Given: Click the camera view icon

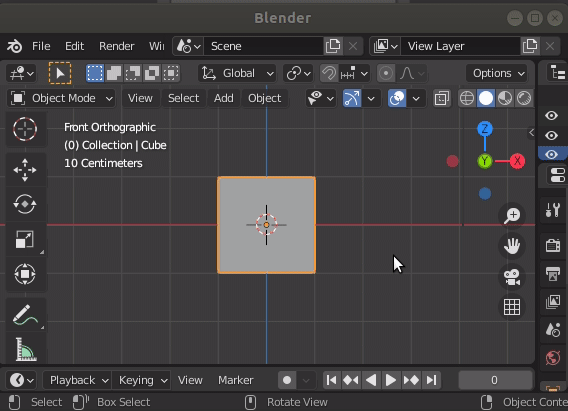Looking at the screenshot, I should click(x=512, y=277).
